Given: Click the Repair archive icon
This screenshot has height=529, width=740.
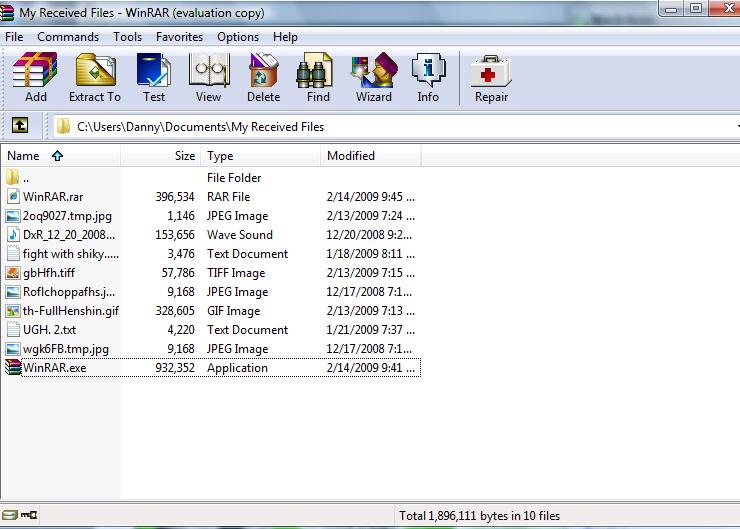Looking at the screenshot, I should [x=491, y=71].
